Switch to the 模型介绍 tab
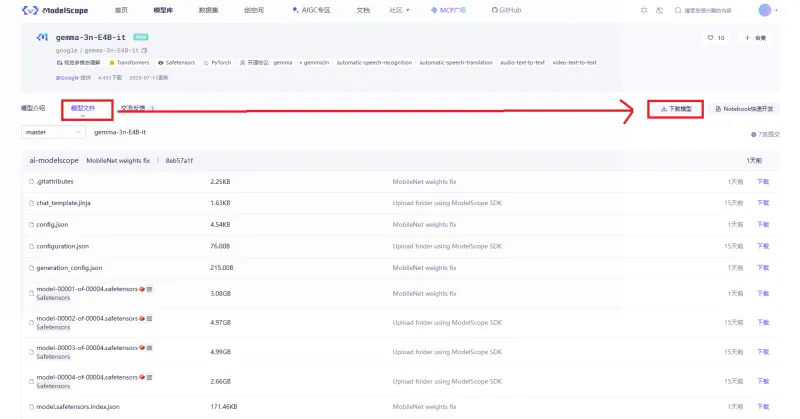The image size is (800, 419). [33, 107]
